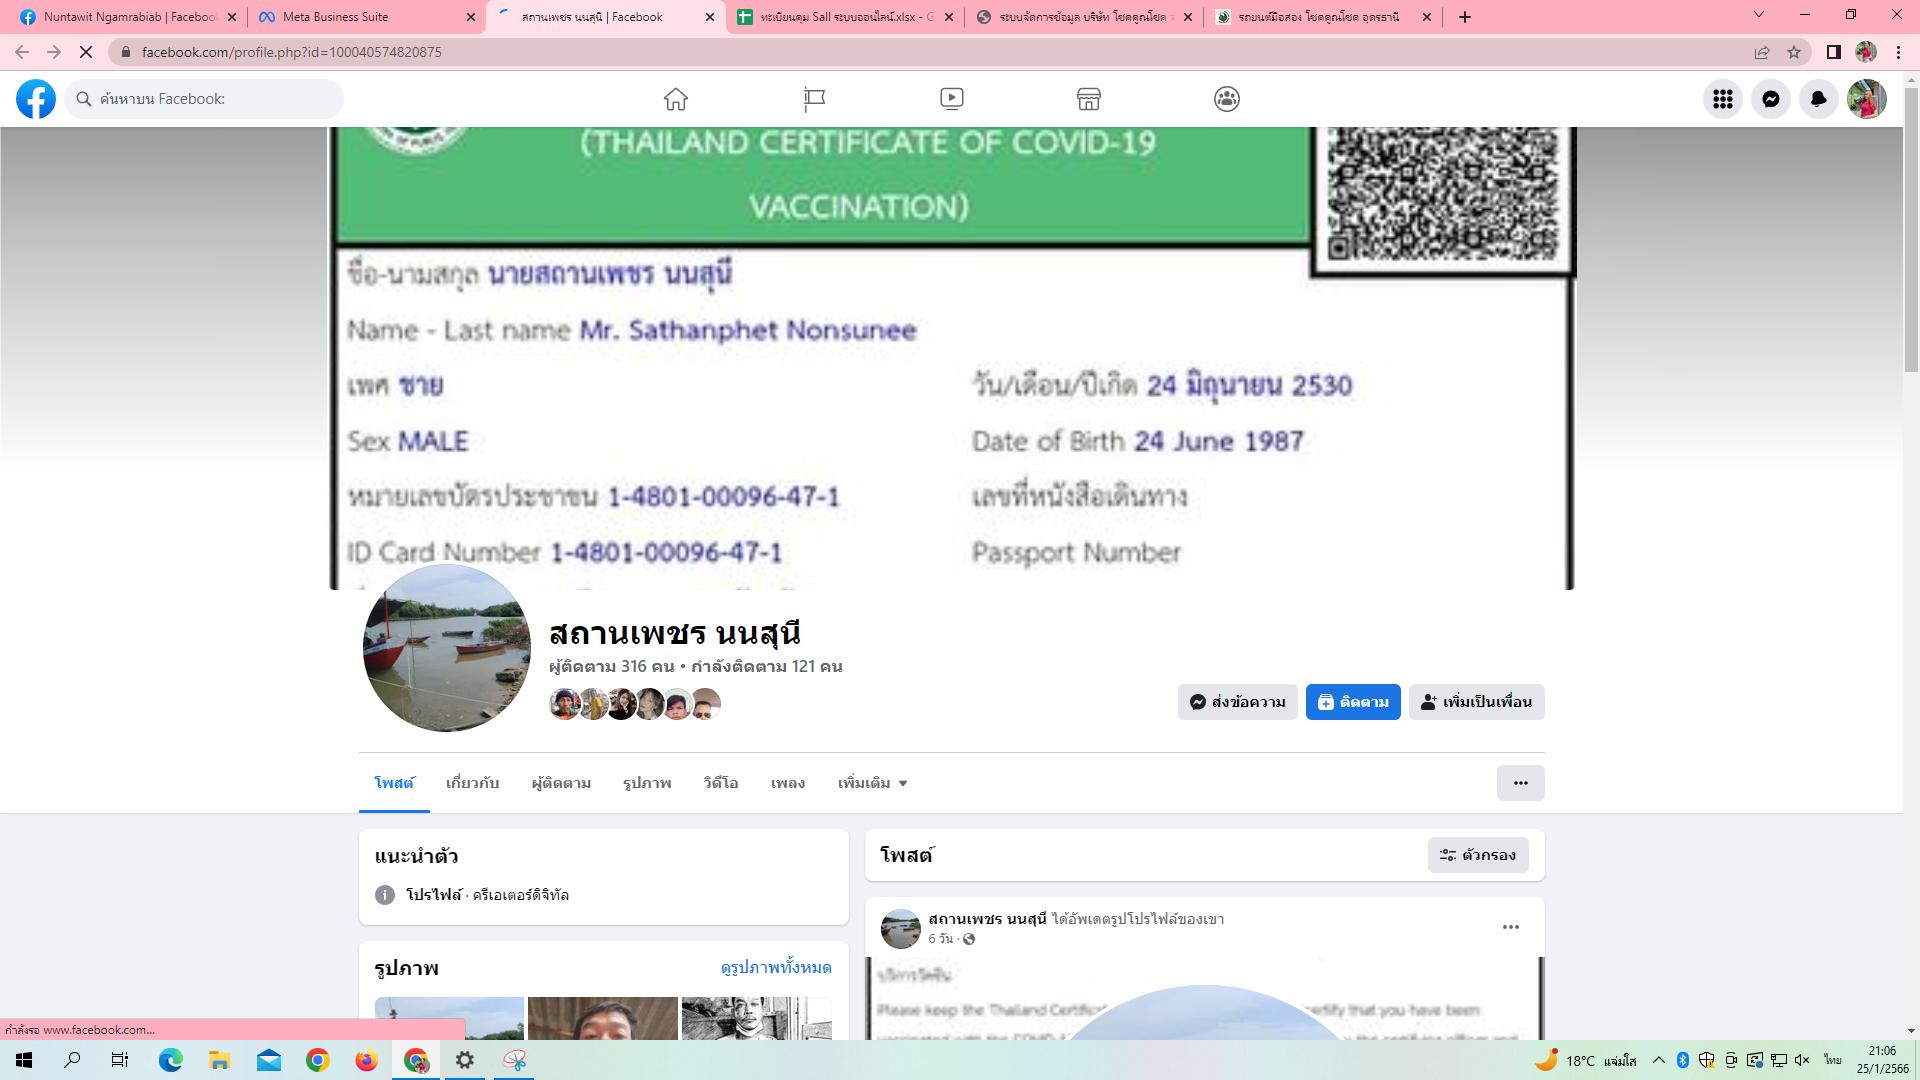Open notifications bell icon

1818,99
